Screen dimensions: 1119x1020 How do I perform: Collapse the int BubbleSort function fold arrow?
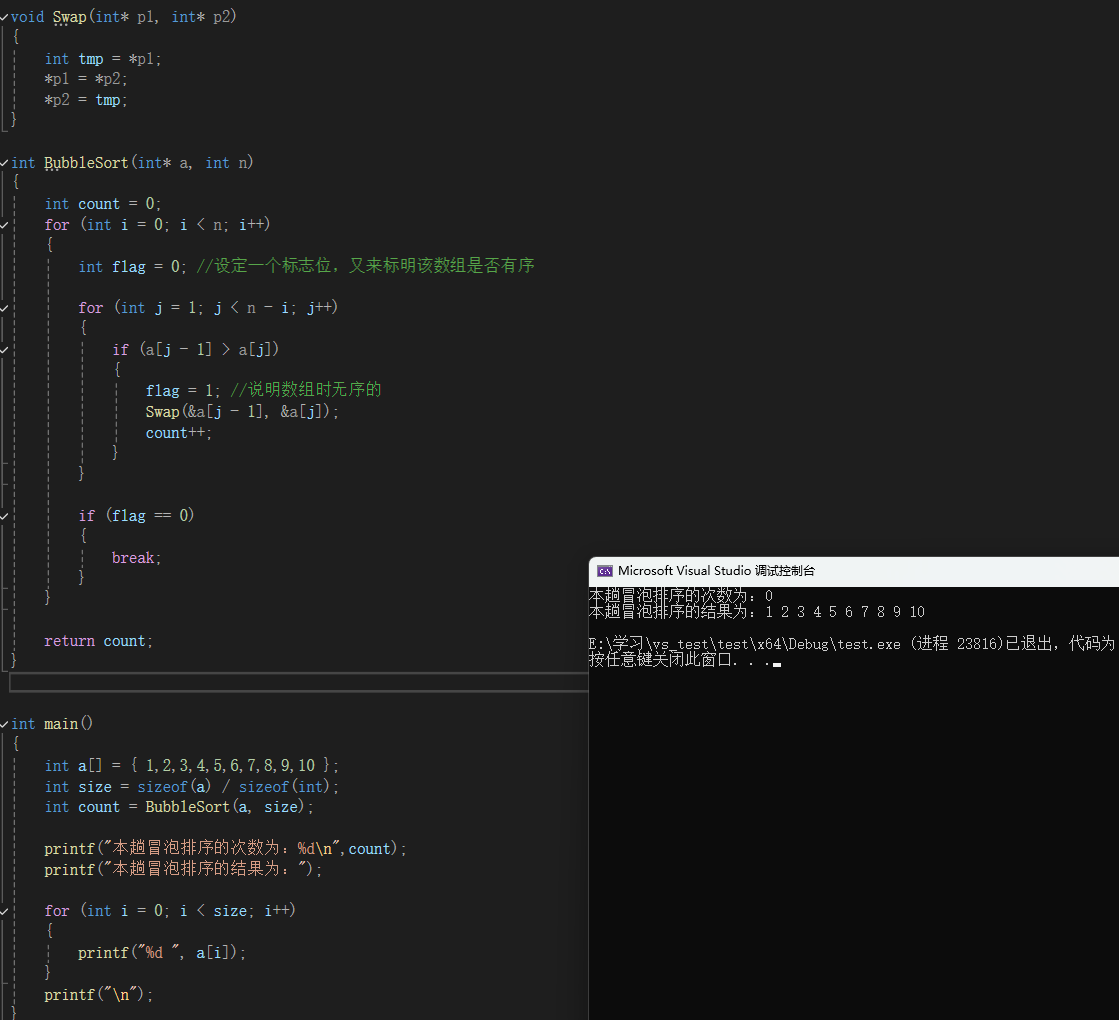pos(4,163)
